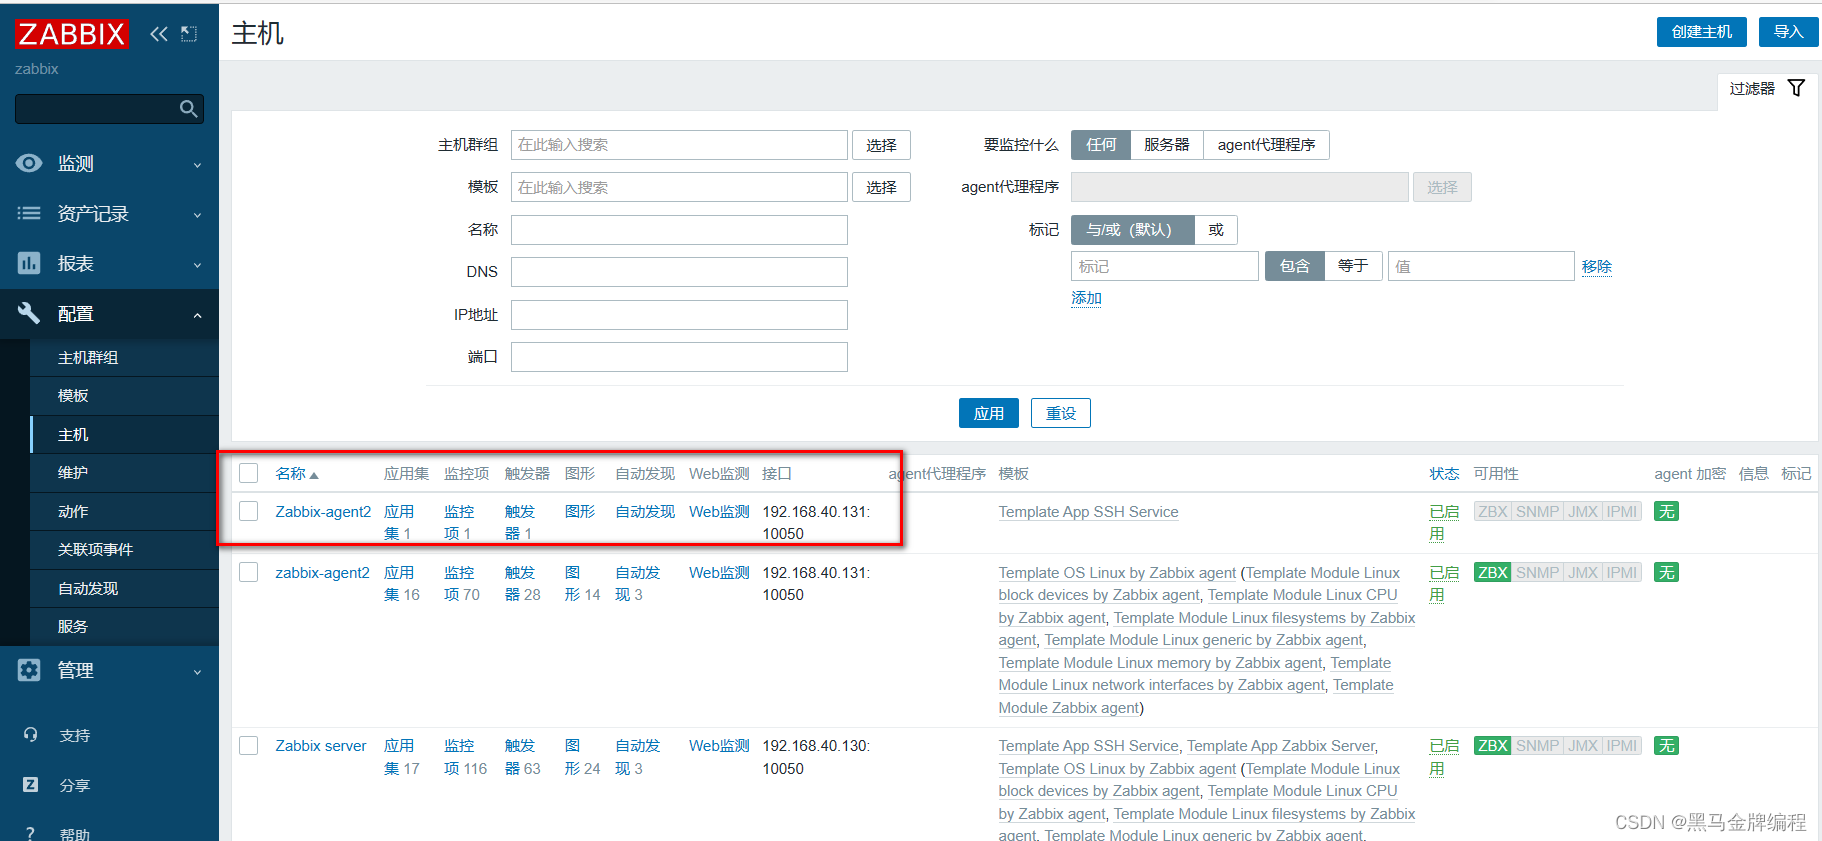The height and width of the screenshot is (841, 1822).
Task: Select 任何 monitored-by option
Action: [1101, 145]
